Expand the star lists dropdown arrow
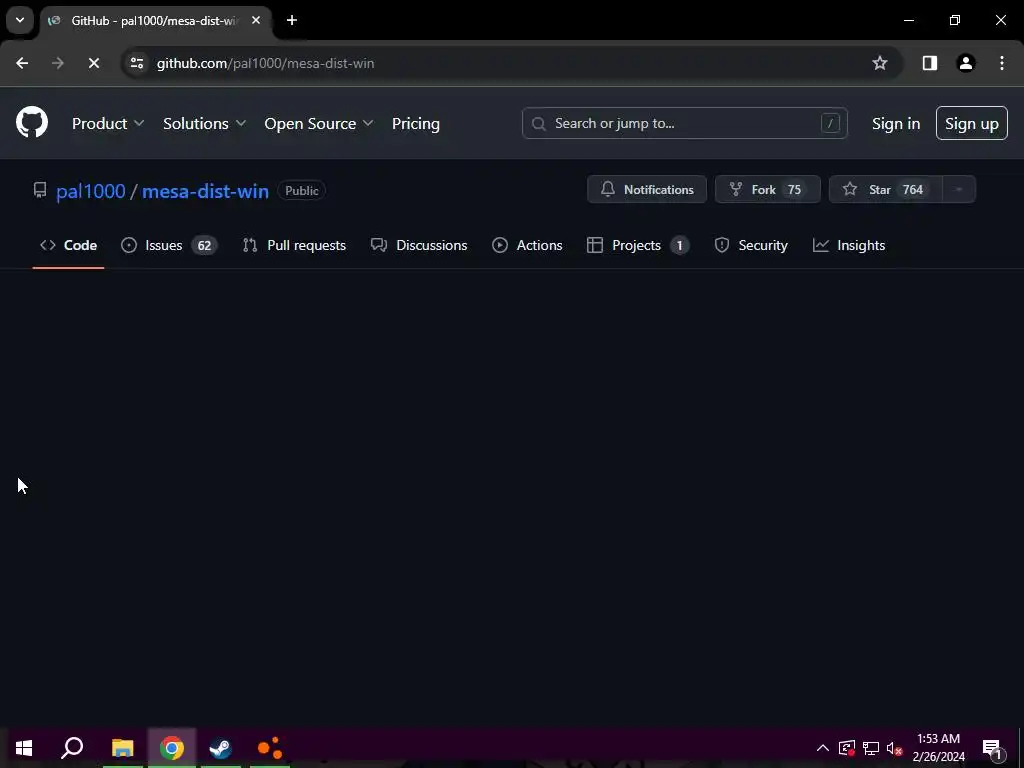The width and height of the screenshot is (1024, 768). pos(959,189)
